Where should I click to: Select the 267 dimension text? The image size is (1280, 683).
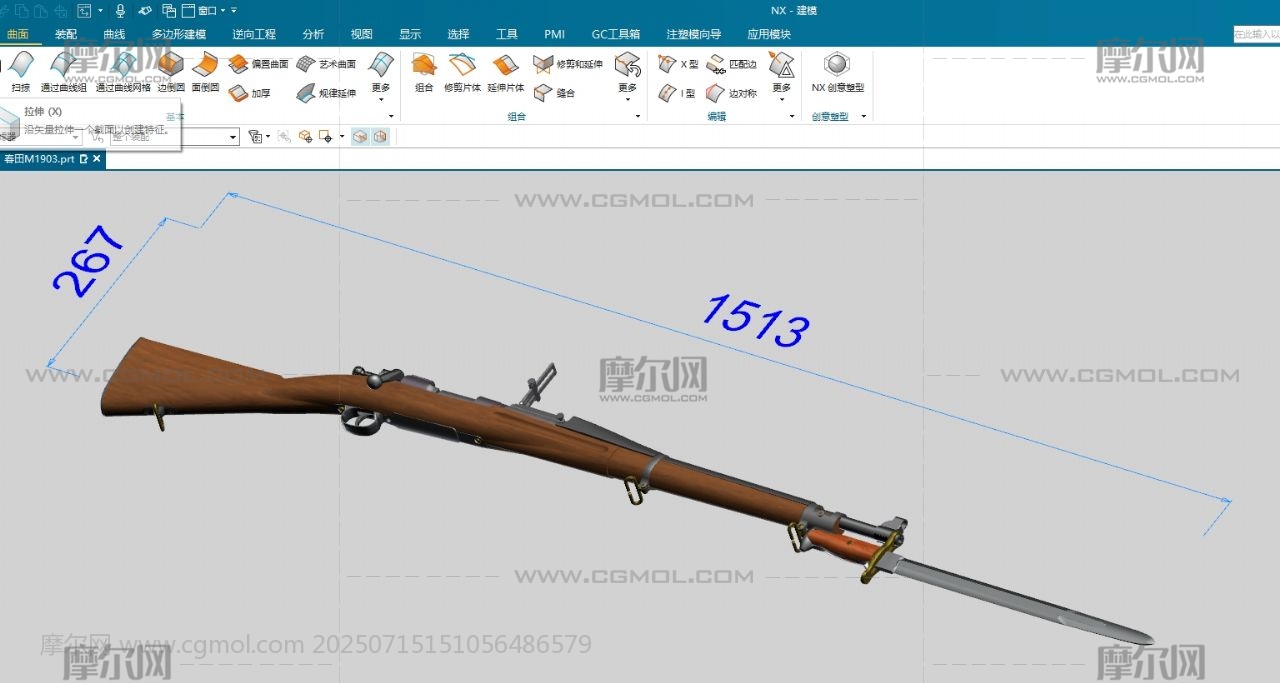(88, 261)
